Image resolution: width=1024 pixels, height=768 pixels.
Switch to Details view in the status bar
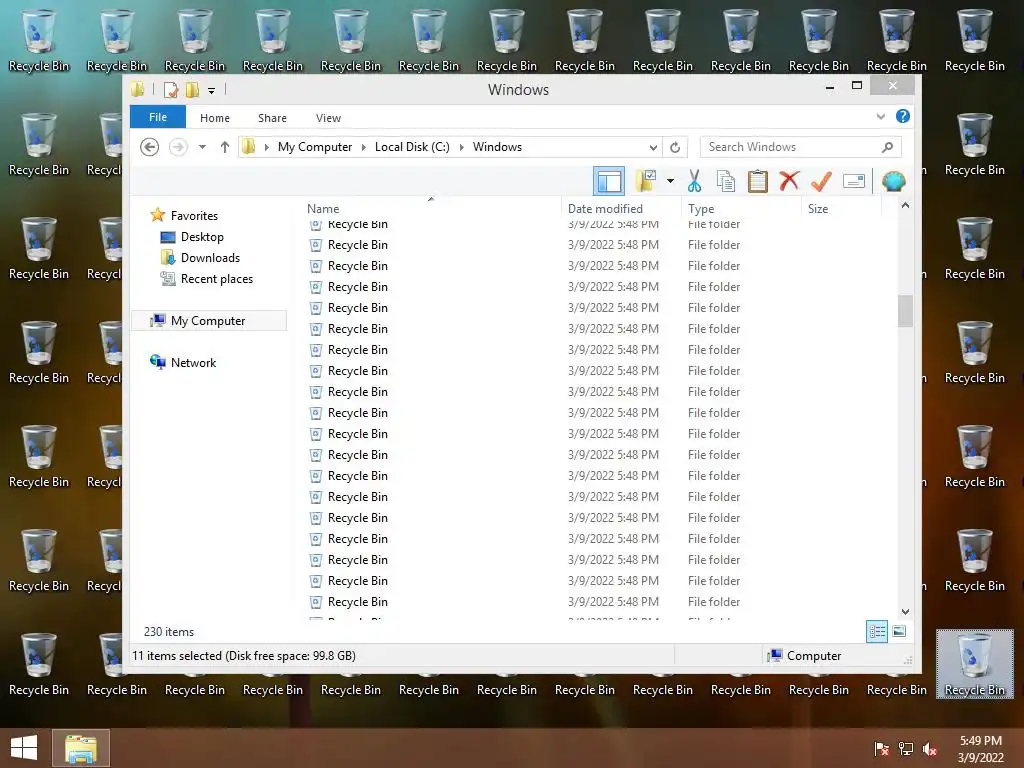(x=877, y=631)
